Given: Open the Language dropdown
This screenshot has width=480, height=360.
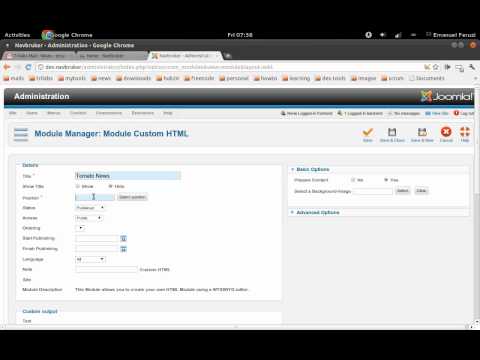Looking at the screenshot, I should point(90,259).
